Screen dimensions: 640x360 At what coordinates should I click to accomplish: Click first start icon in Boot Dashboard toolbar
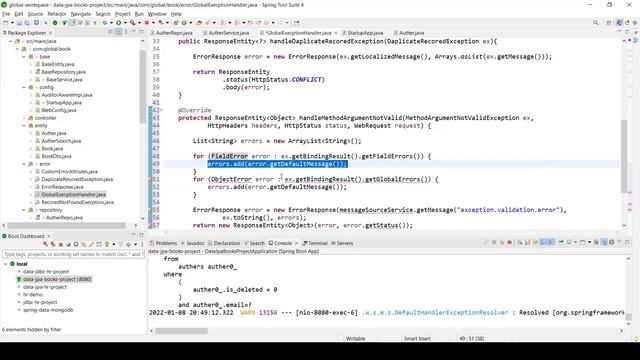click(46, 244)
